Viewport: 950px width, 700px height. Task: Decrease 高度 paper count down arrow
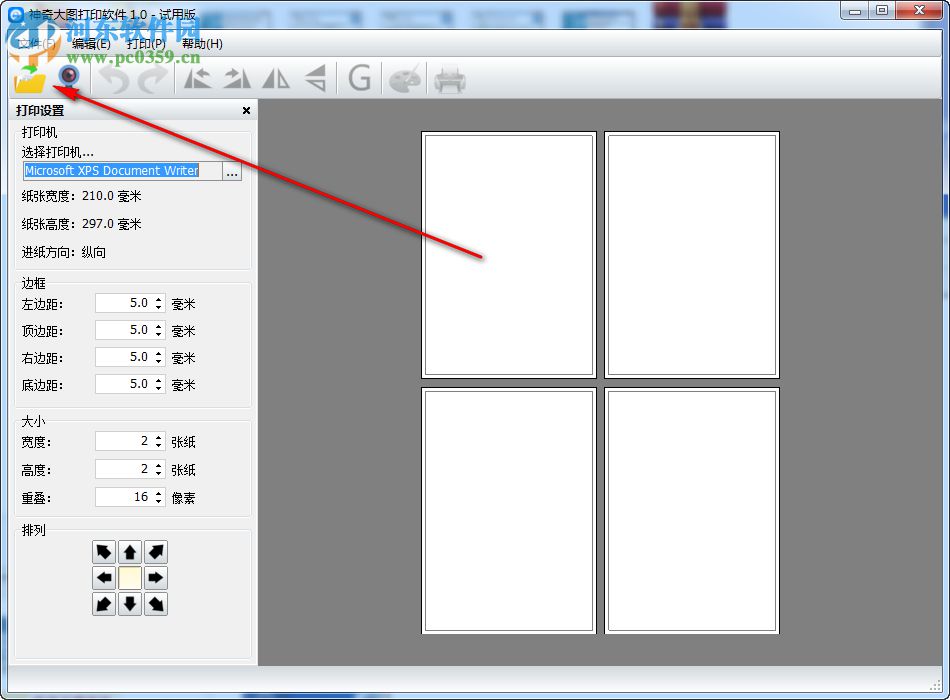[x=159, y=473]
